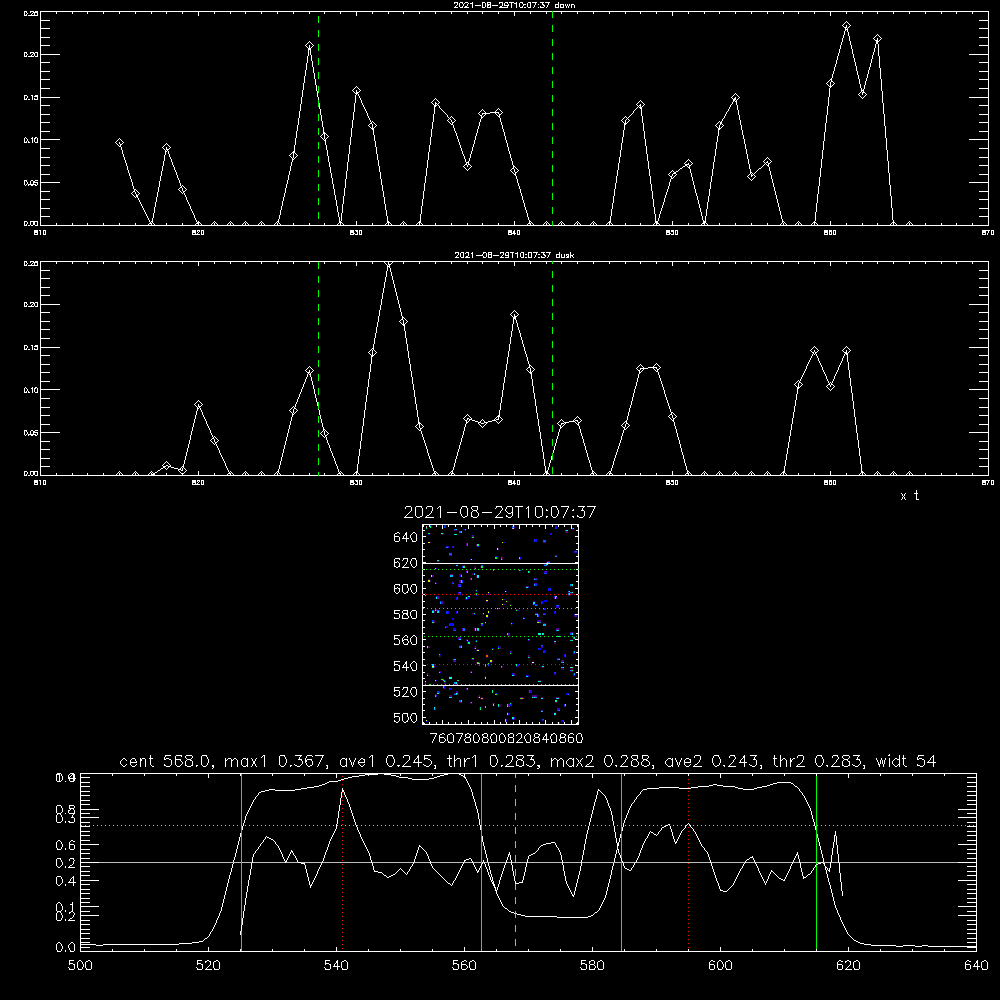The image size is (1000, 1000).
Task: Click the 'x t' label below dusk plot
Action: click(x=909, y=496)
